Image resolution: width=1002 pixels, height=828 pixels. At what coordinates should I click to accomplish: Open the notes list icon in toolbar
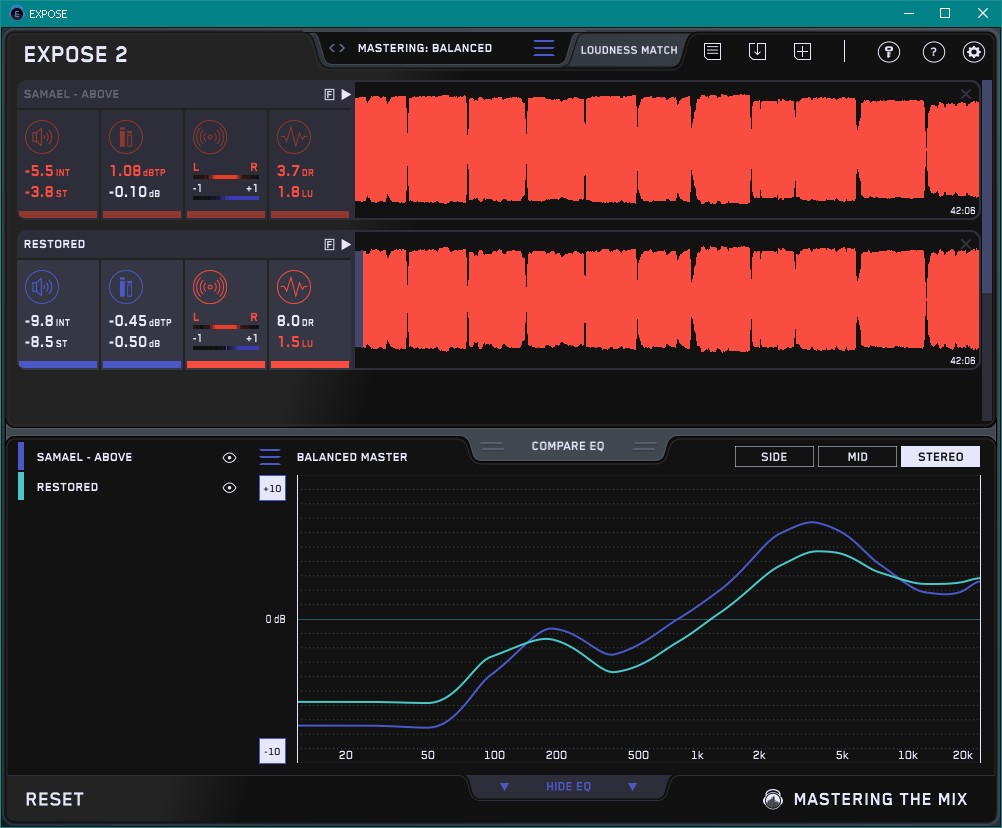point(712,51)
